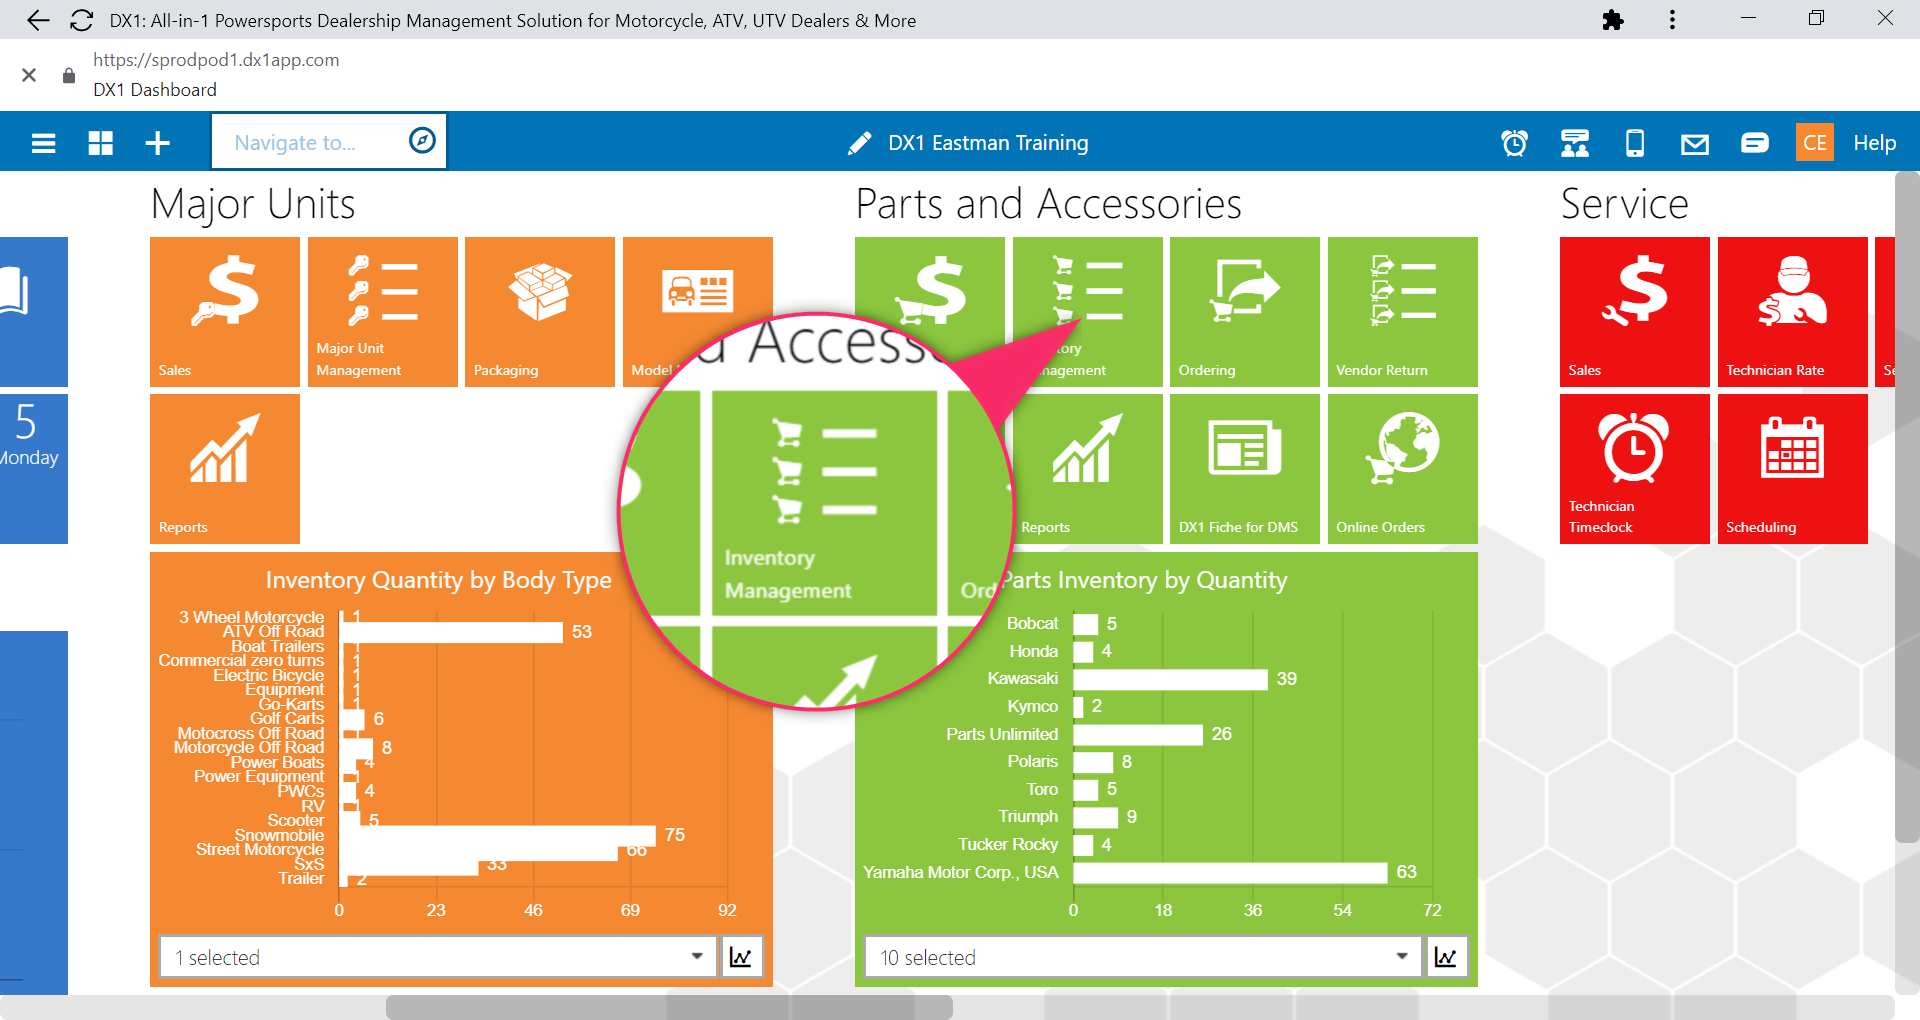Click the Kawasaki bar showing 39
The height and width of the screenshot is (1020, 1920).
click(x=1170, y=680)
